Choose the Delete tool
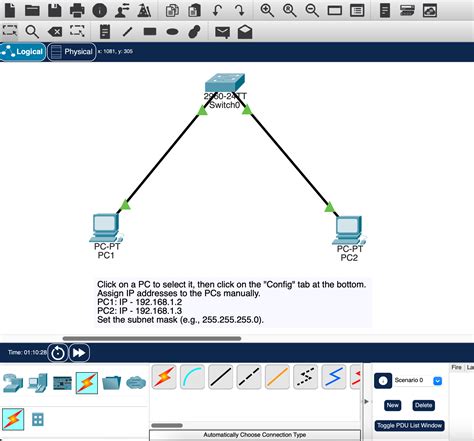This screenshot has height=441, width=474. 55,32
